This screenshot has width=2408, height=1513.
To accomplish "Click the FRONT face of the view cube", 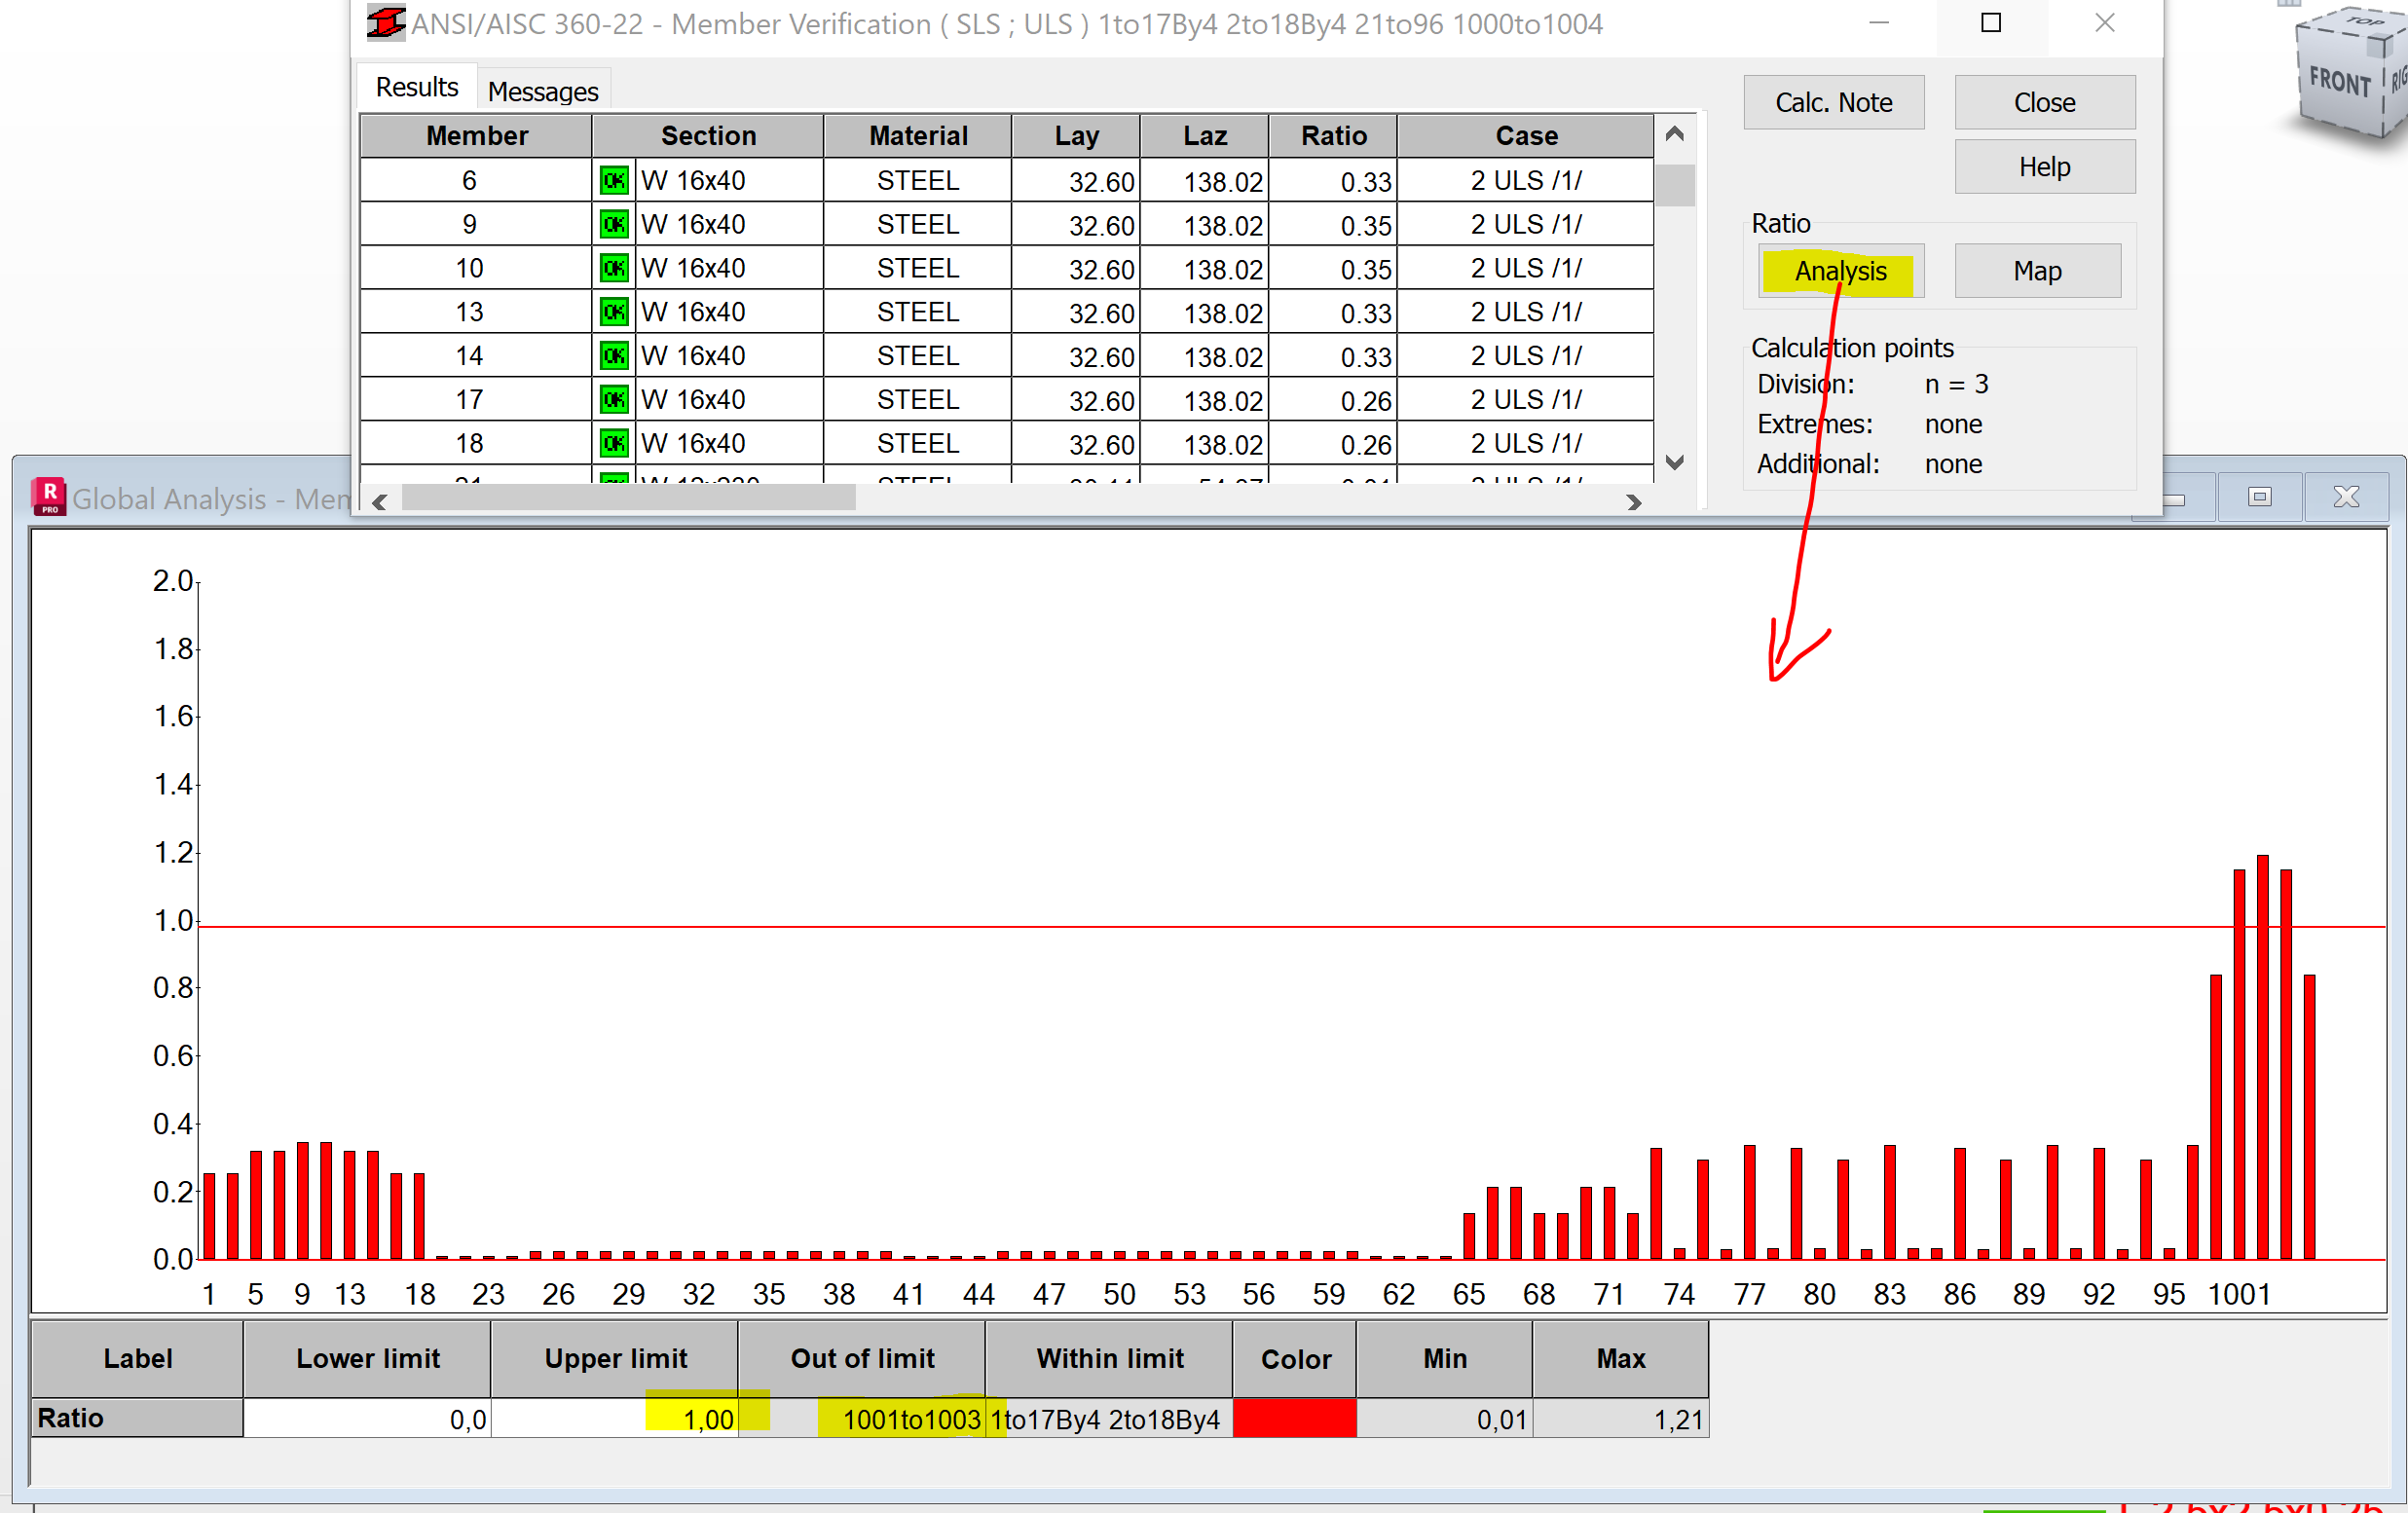I will pyautogui.click(x=2339, y=82).
